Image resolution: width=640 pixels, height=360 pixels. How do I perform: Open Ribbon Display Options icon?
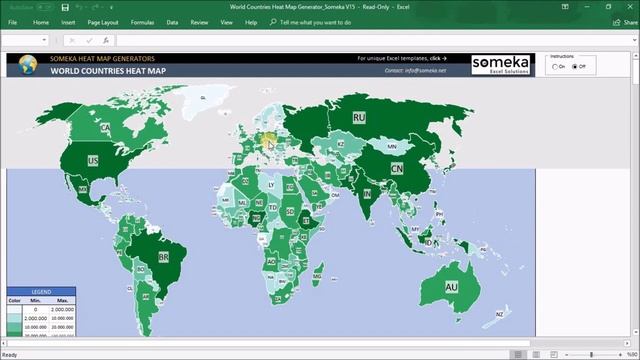point(565,7)
